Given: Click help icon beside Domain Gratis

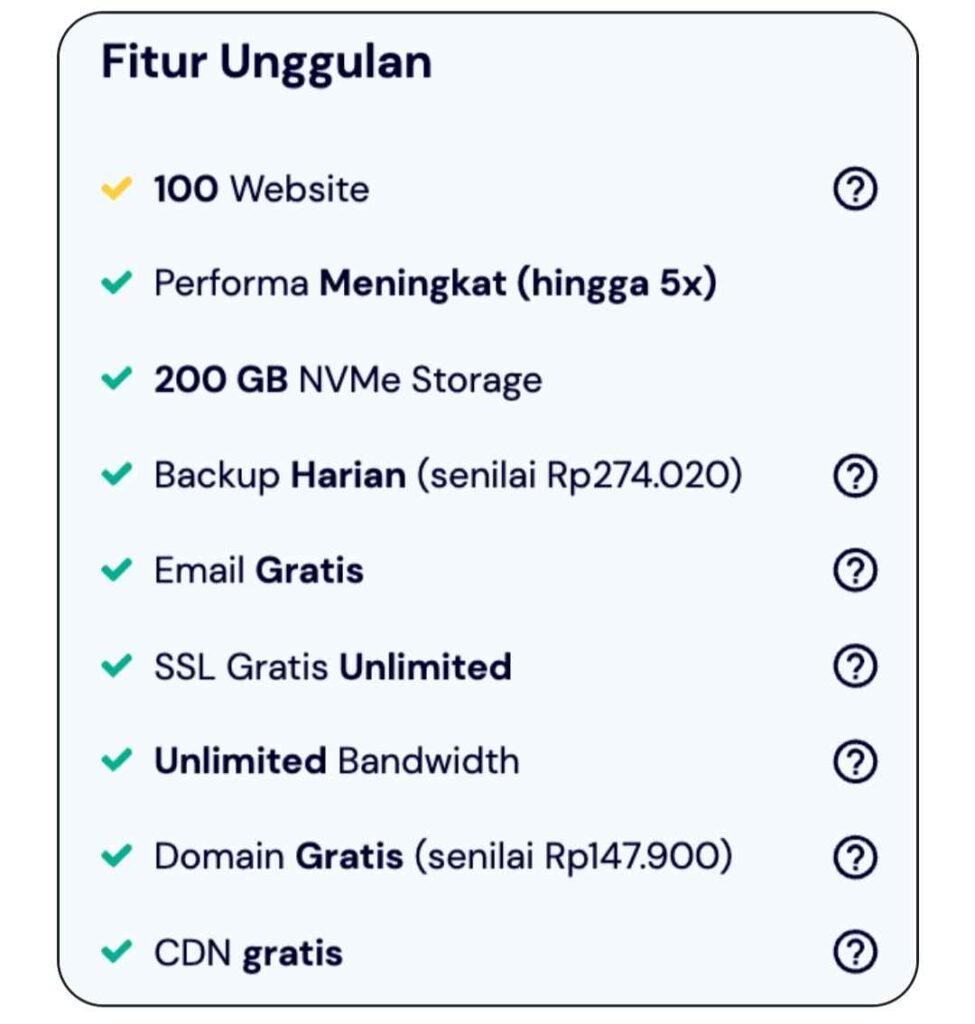Looking at the screenshot, I should [x=855, y=856].
